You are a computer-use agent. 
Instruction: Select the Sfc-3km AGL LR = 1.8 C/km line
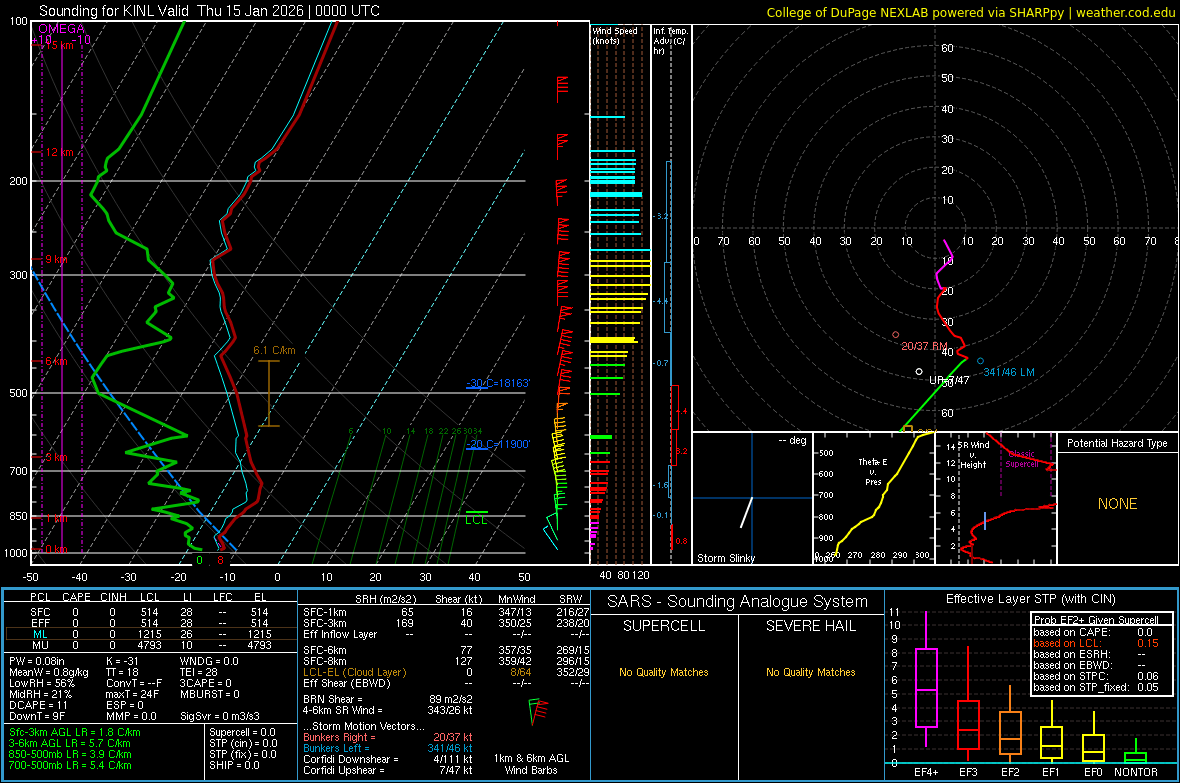(75, 732)
